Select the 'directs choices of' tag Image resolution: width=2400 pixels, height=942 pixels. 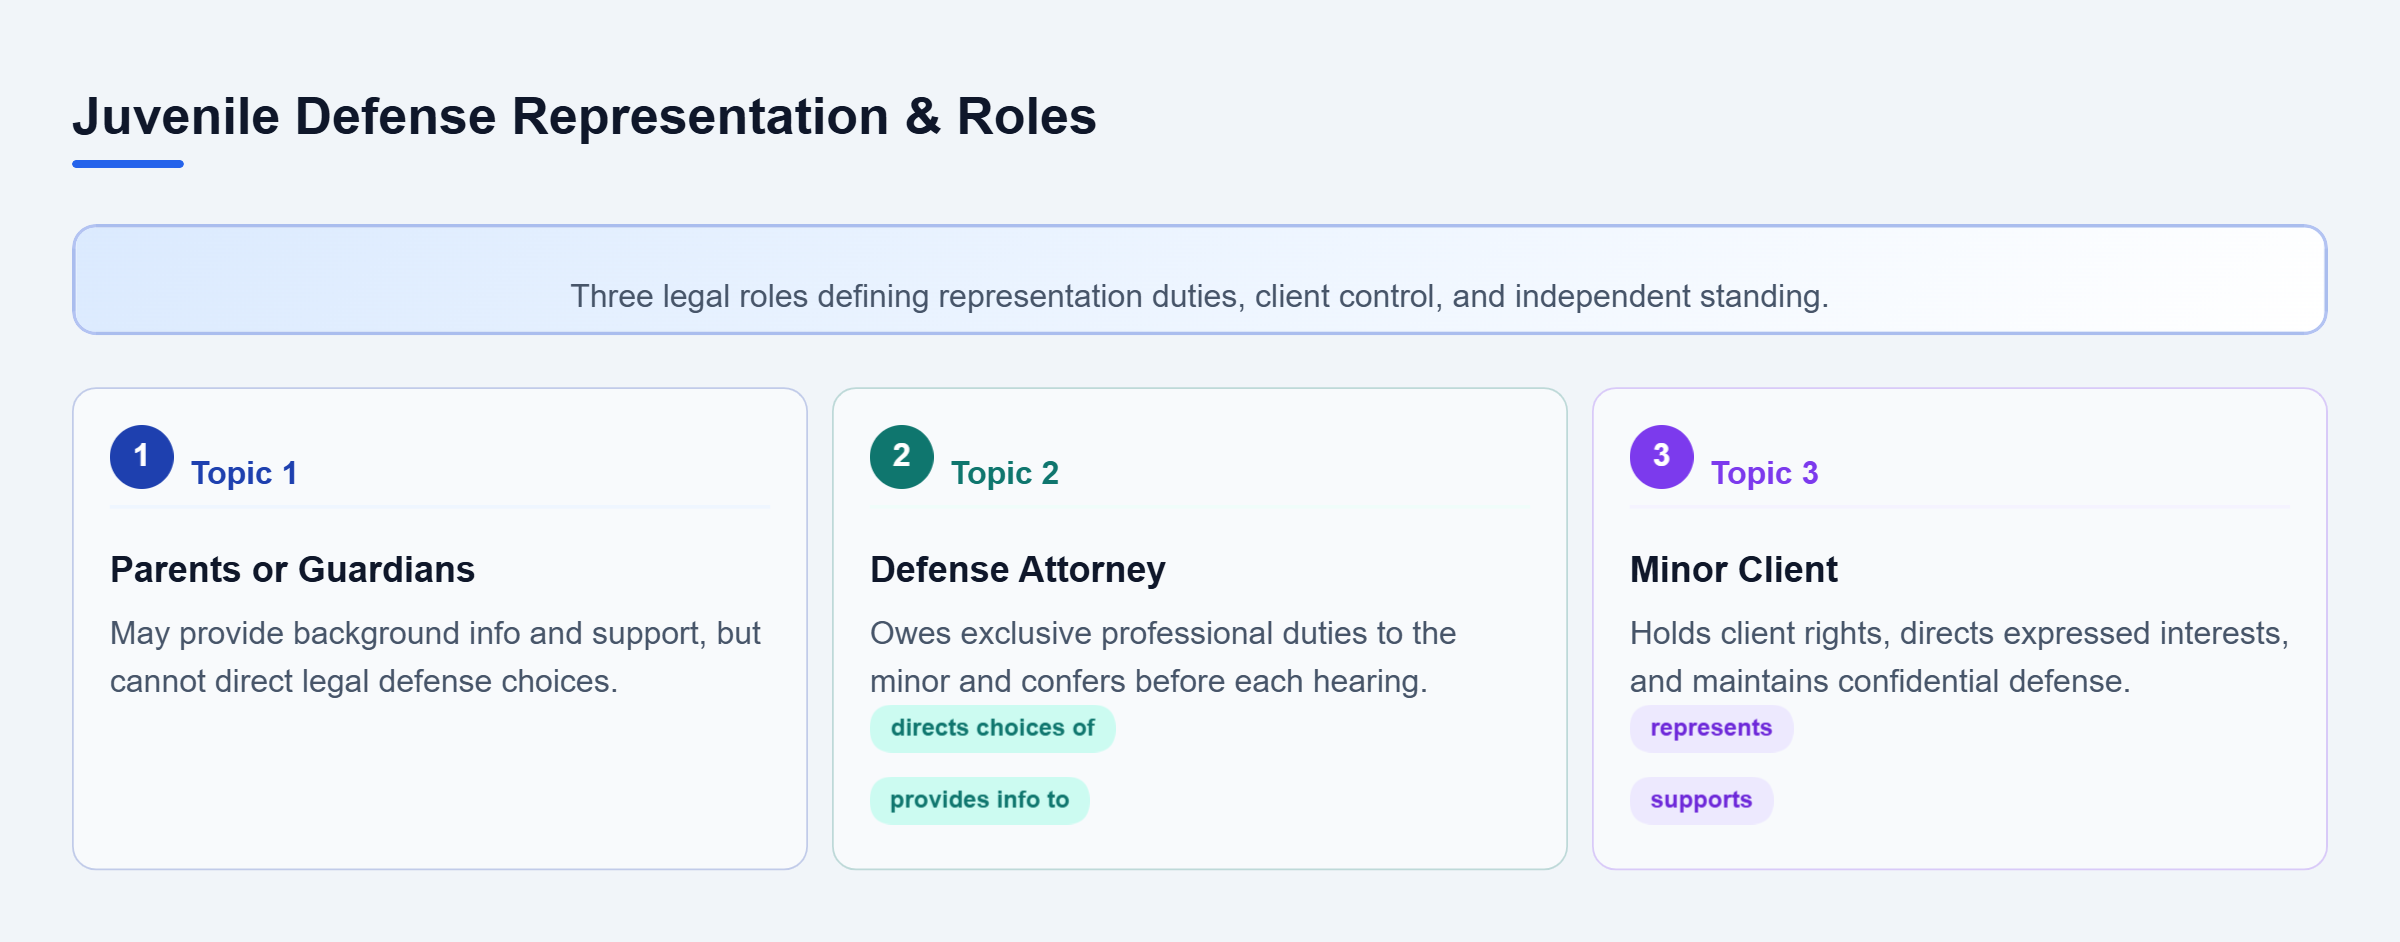click(x=993, y=728)
